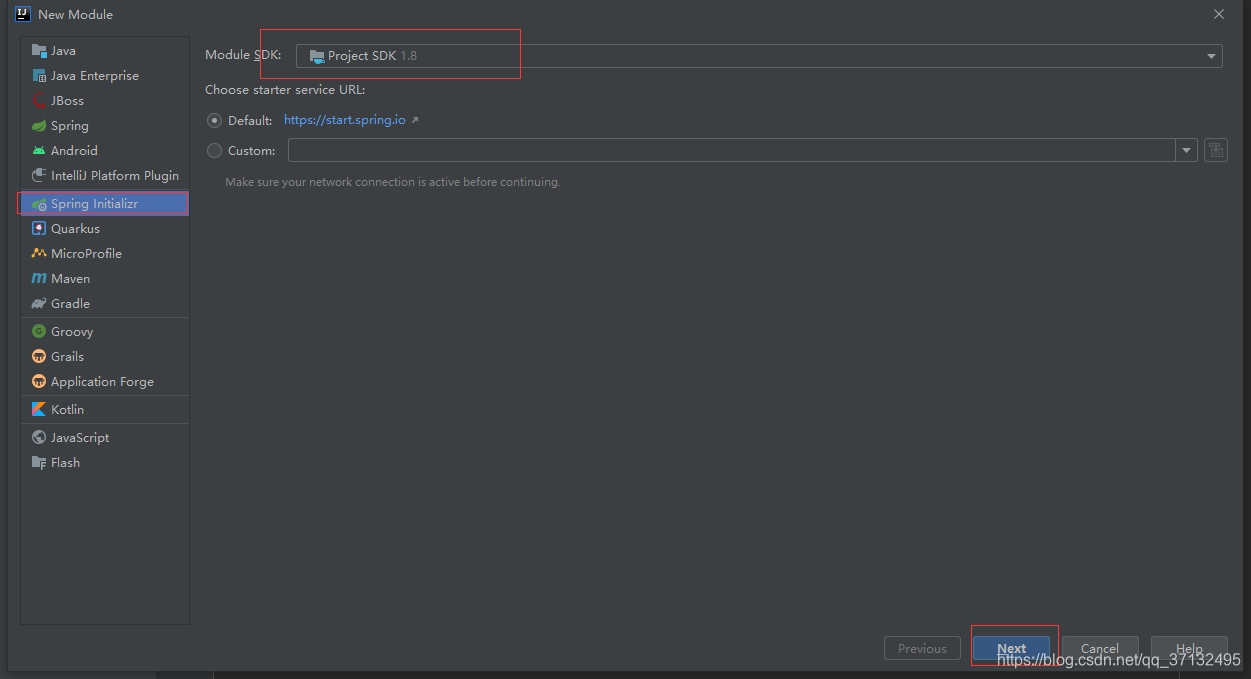Click the MicroProfile label text

[x=86, y=254]
